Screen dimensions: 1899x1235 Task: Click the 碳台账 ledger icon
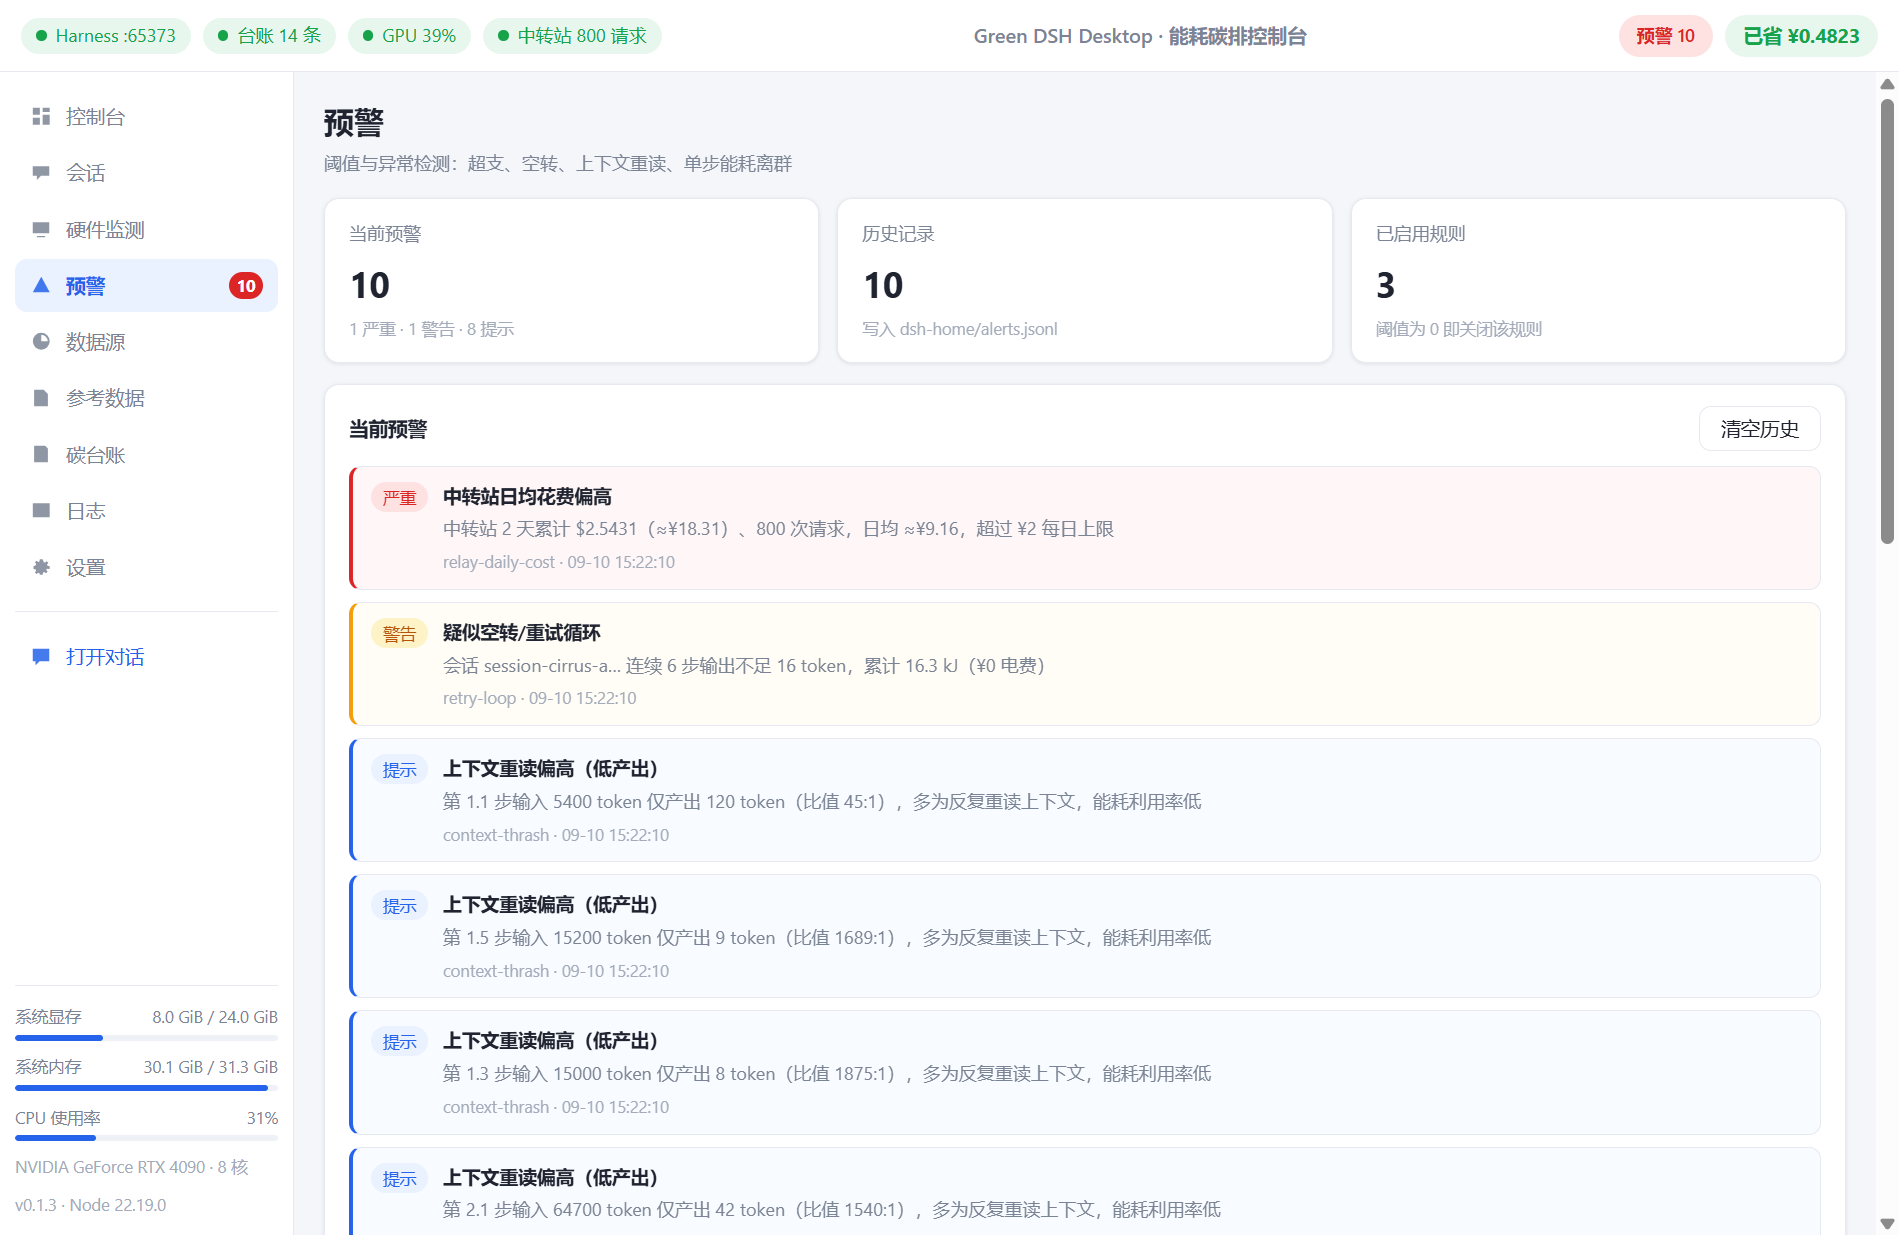[x=41, y=455]
